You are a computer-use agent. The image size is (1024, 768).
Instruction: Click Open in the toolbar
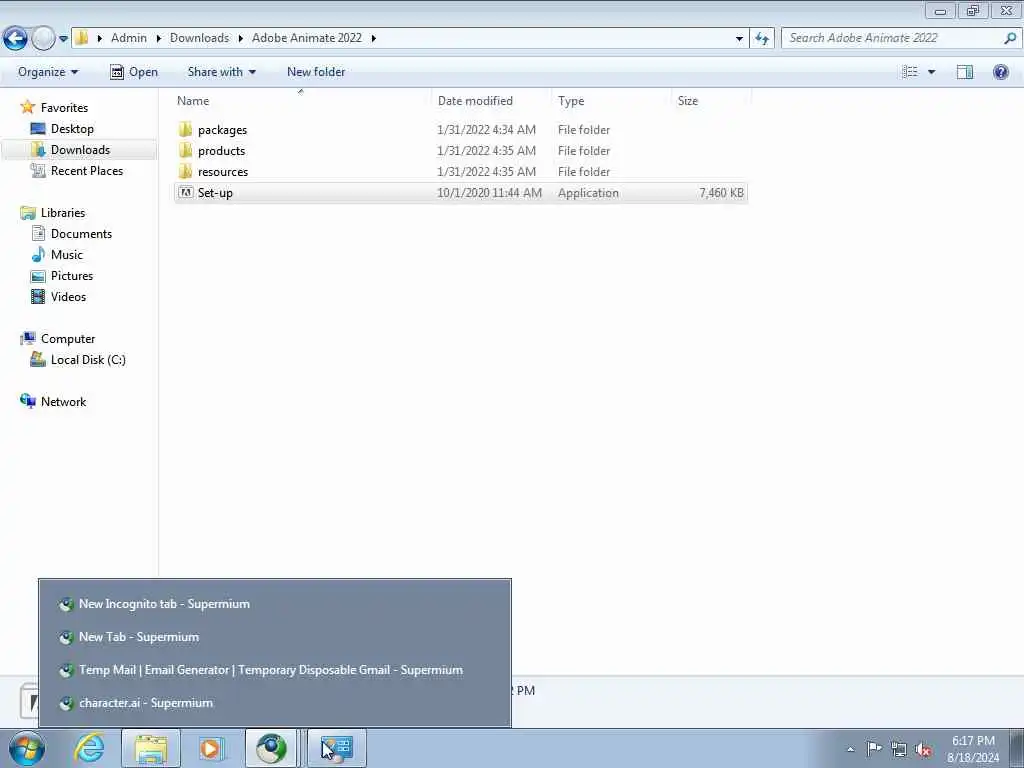coord(134,72)
